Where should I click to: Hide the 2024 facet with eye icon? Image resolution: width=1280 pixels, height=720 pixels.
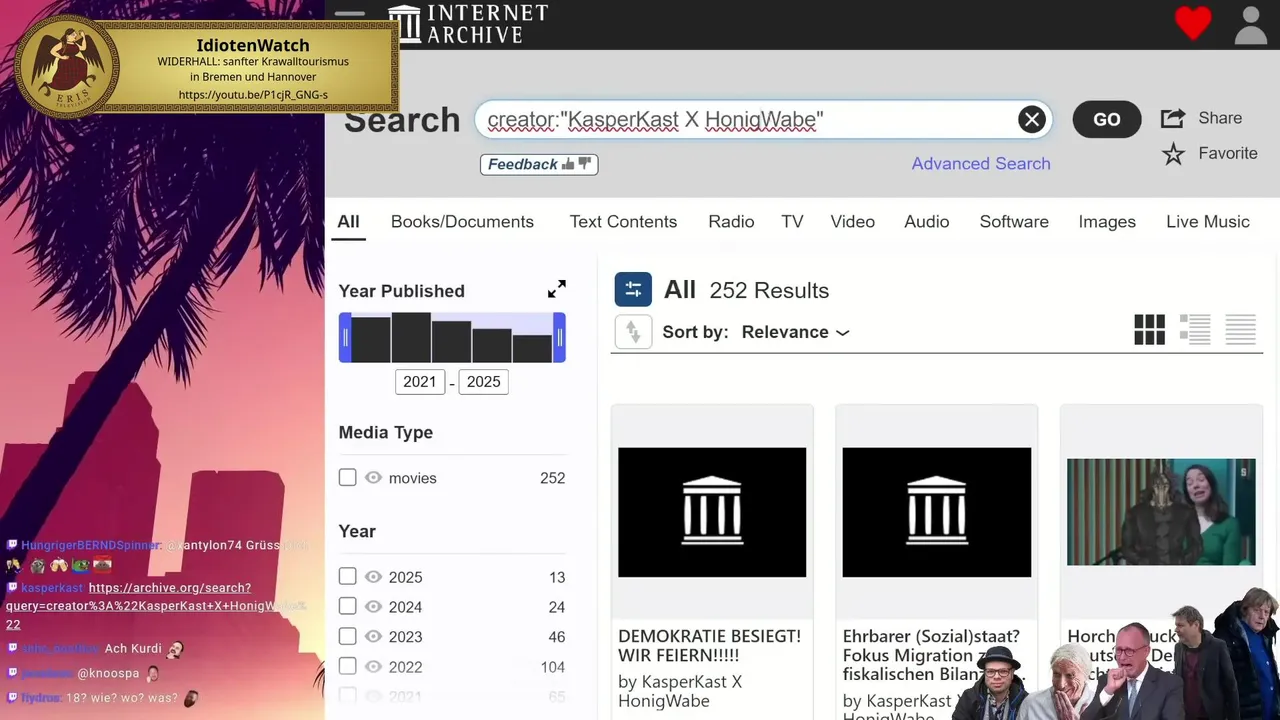374,607
